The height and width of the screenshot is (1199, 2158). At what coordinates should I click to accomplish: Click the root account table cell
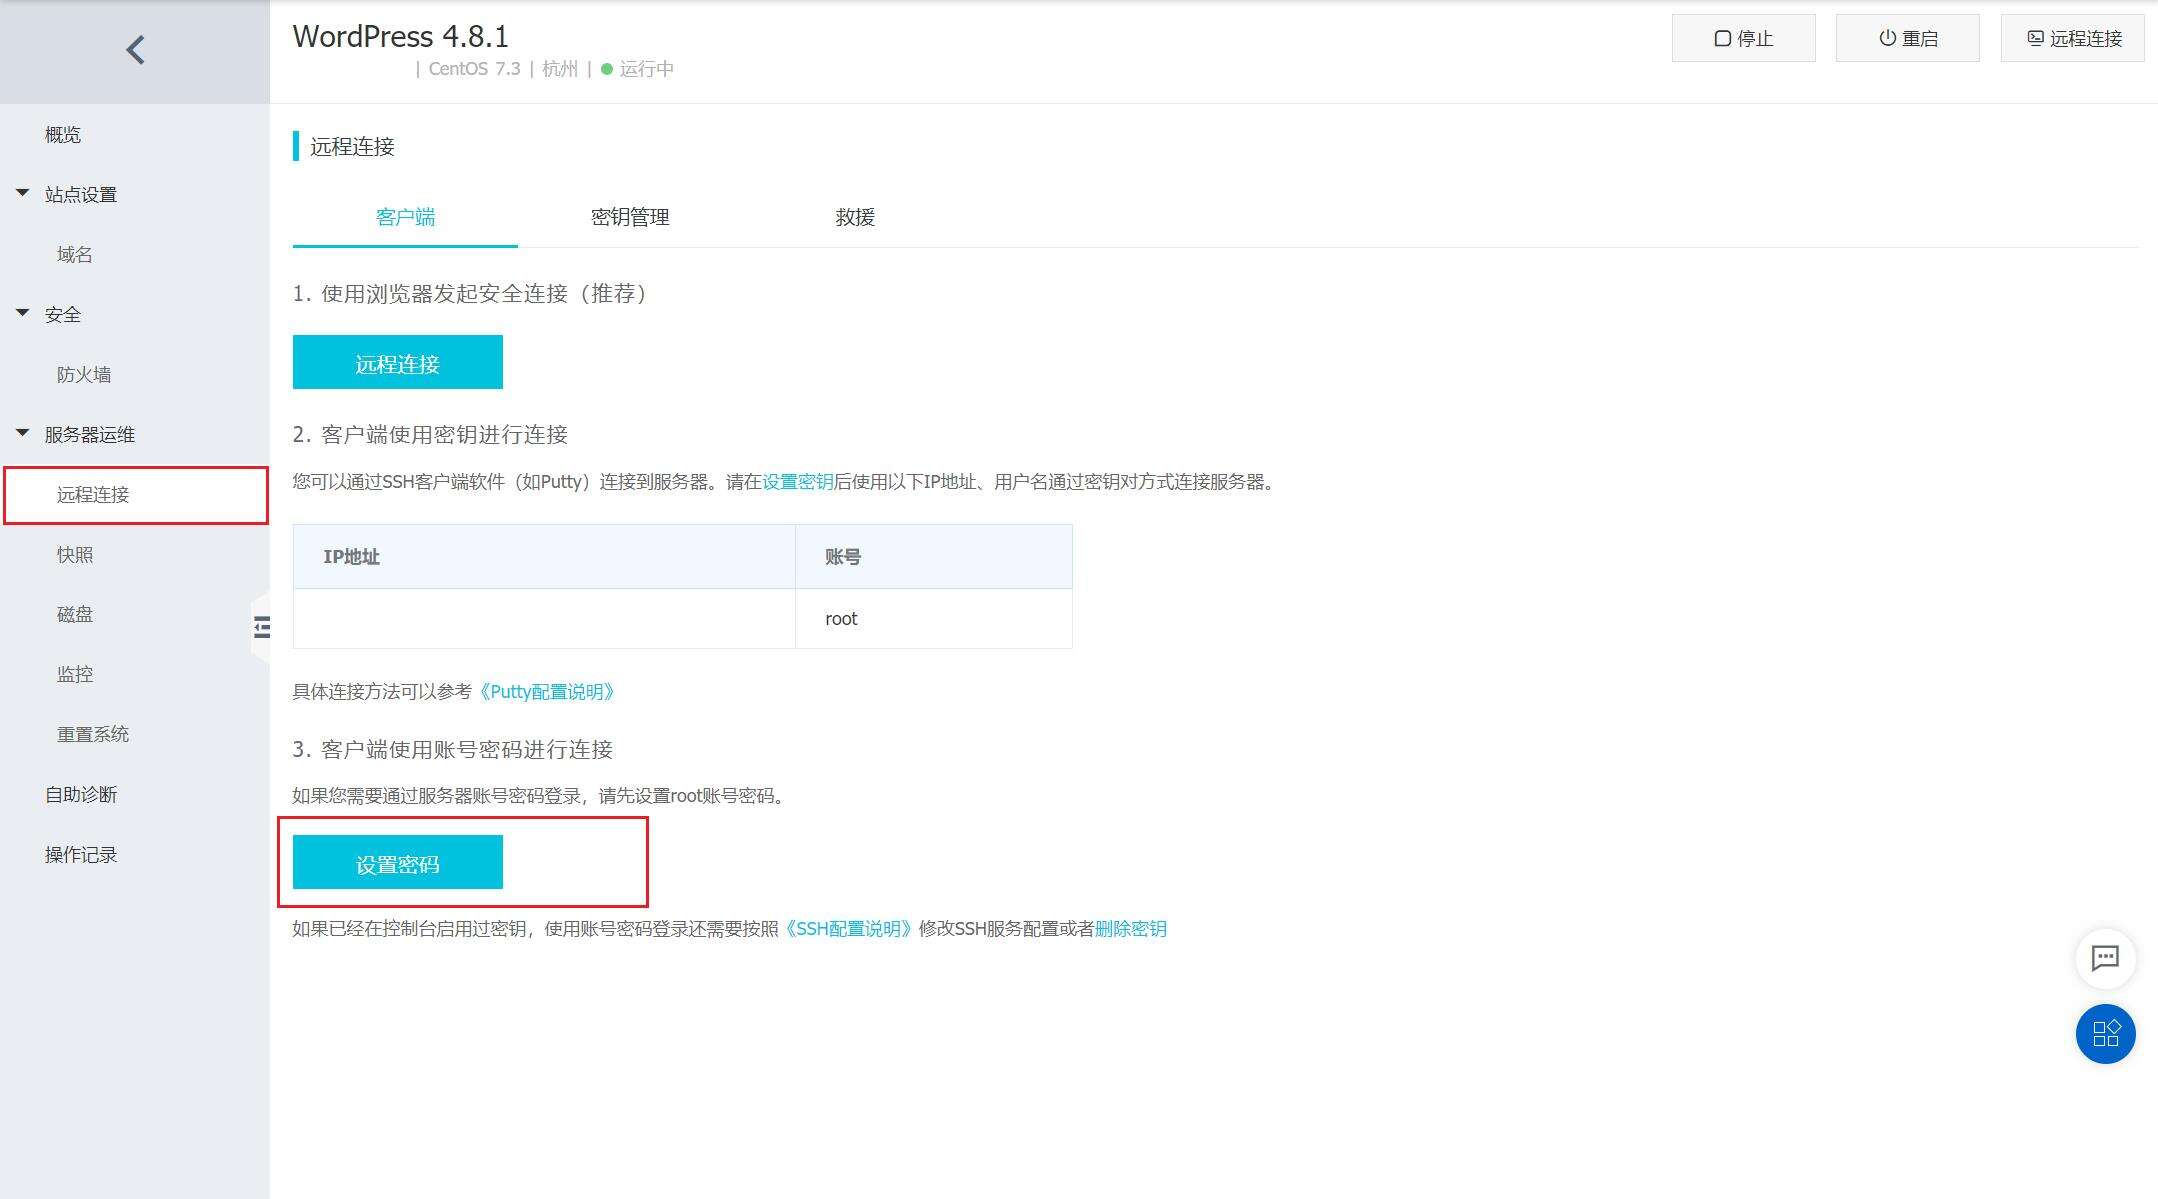[934, 618]
